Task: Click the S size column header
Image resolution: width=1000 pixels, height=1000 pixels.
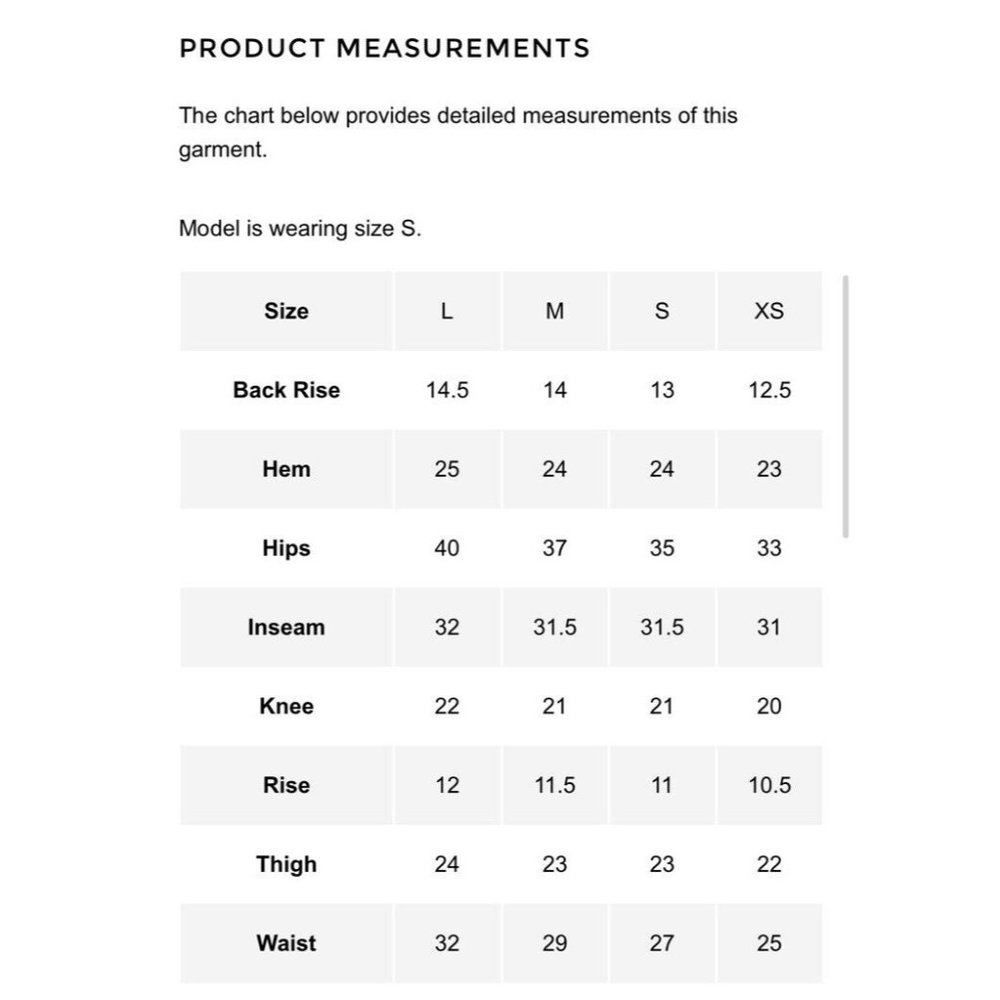Action: (x=662, y=311)
